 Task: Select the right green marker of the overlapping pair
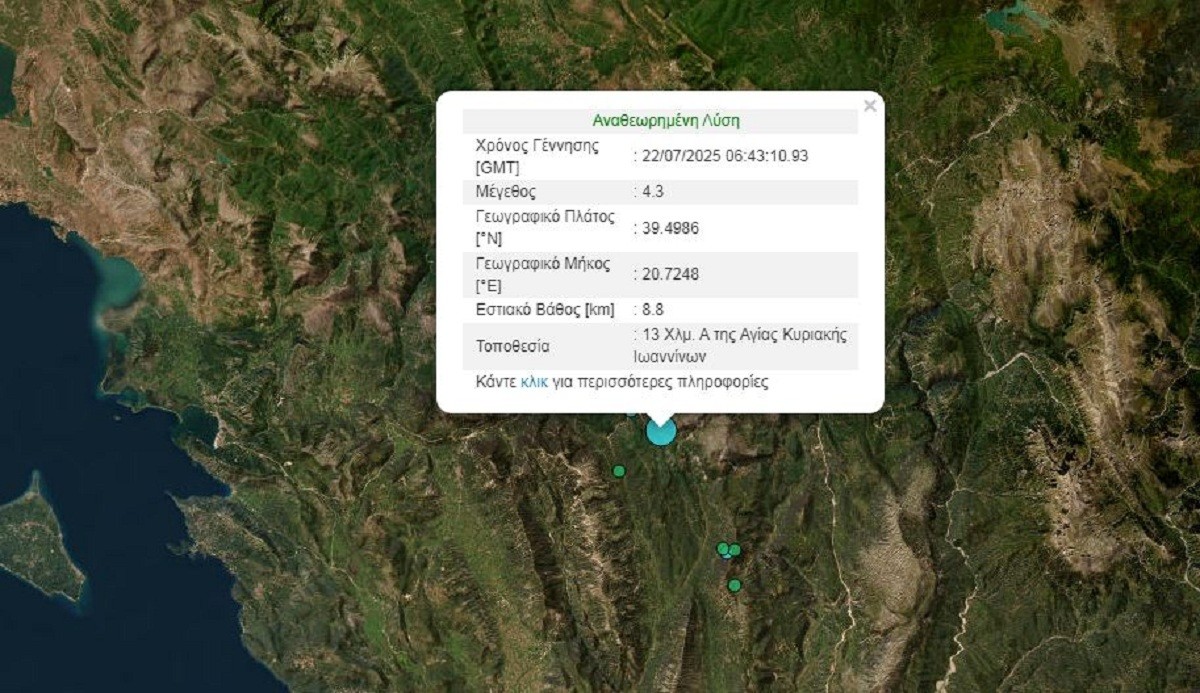[735, 550]
